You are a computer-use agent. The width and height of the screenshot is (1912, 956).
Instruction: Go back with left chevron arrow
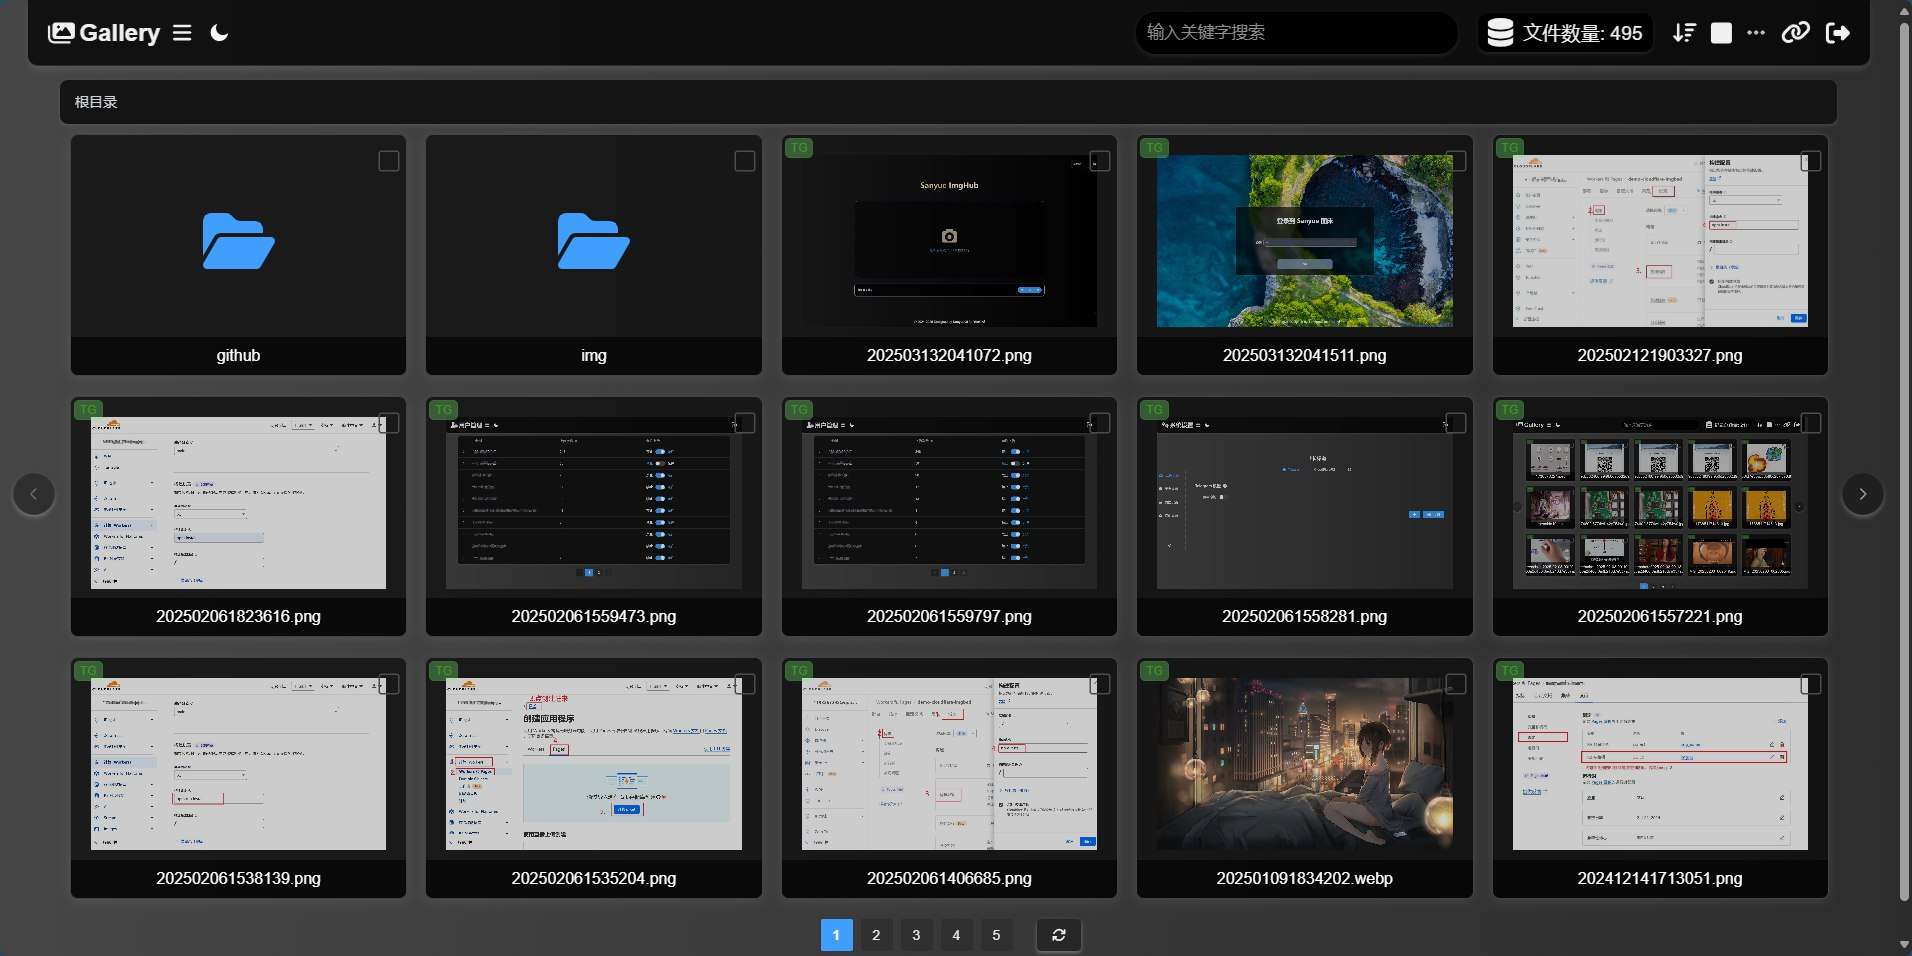[x=34, y=494]
